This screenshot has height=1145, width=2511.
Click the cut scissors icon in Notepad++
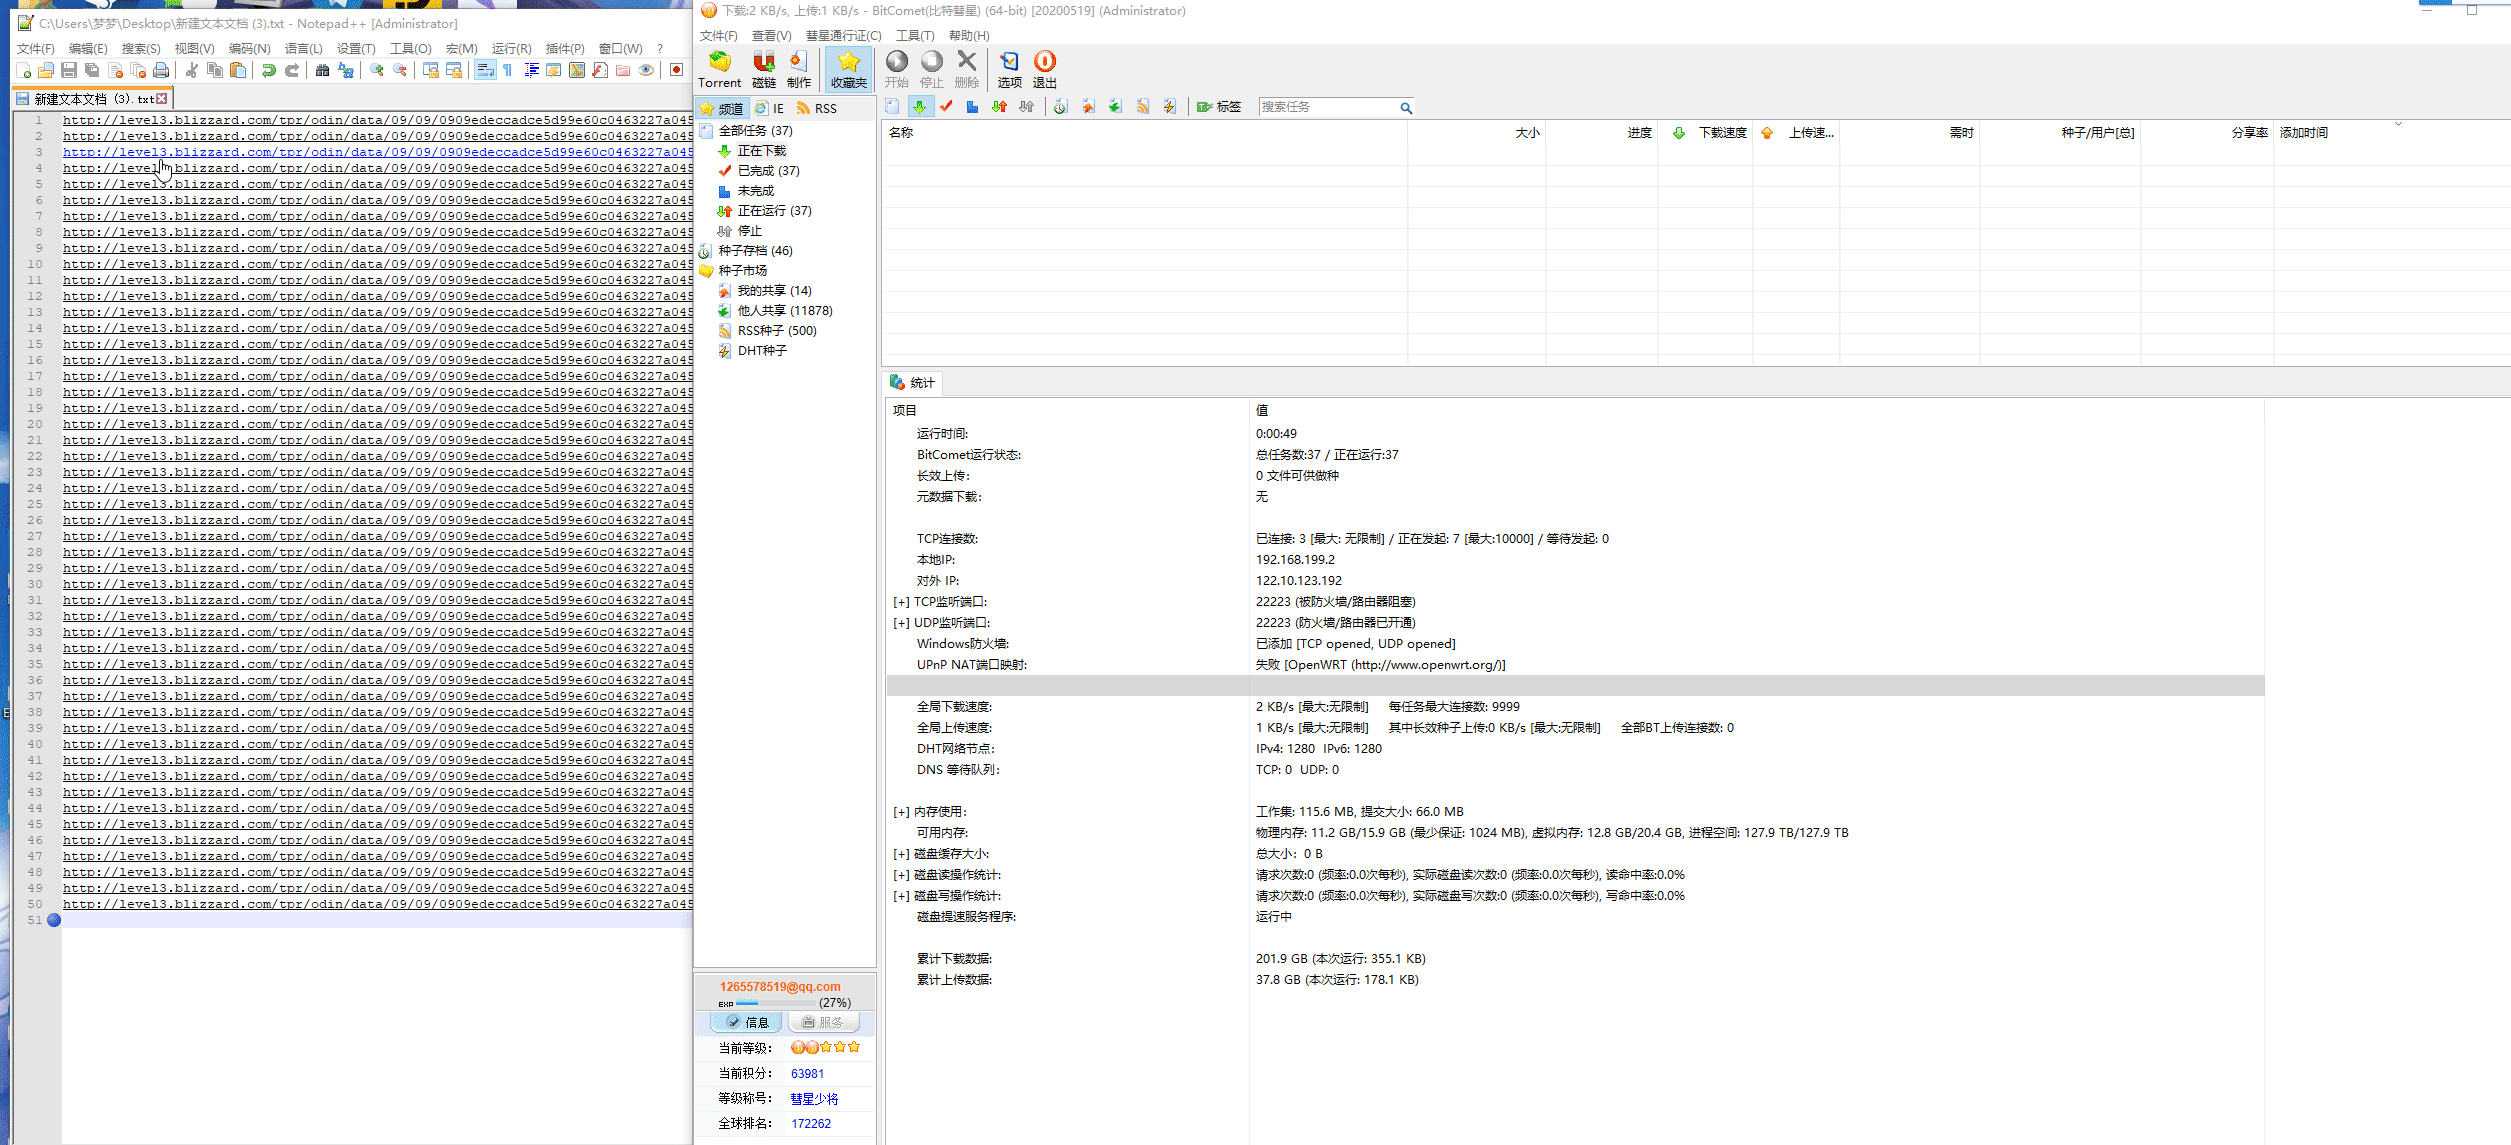(192, 70)
